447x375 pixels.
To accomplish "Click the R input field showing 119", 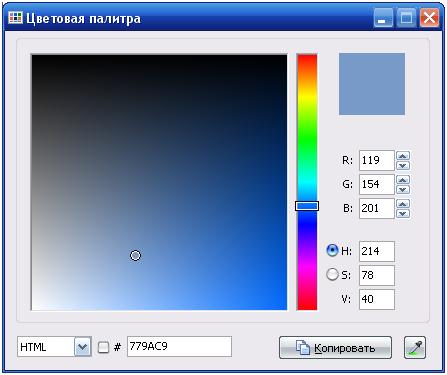I will tap(377, 161).
